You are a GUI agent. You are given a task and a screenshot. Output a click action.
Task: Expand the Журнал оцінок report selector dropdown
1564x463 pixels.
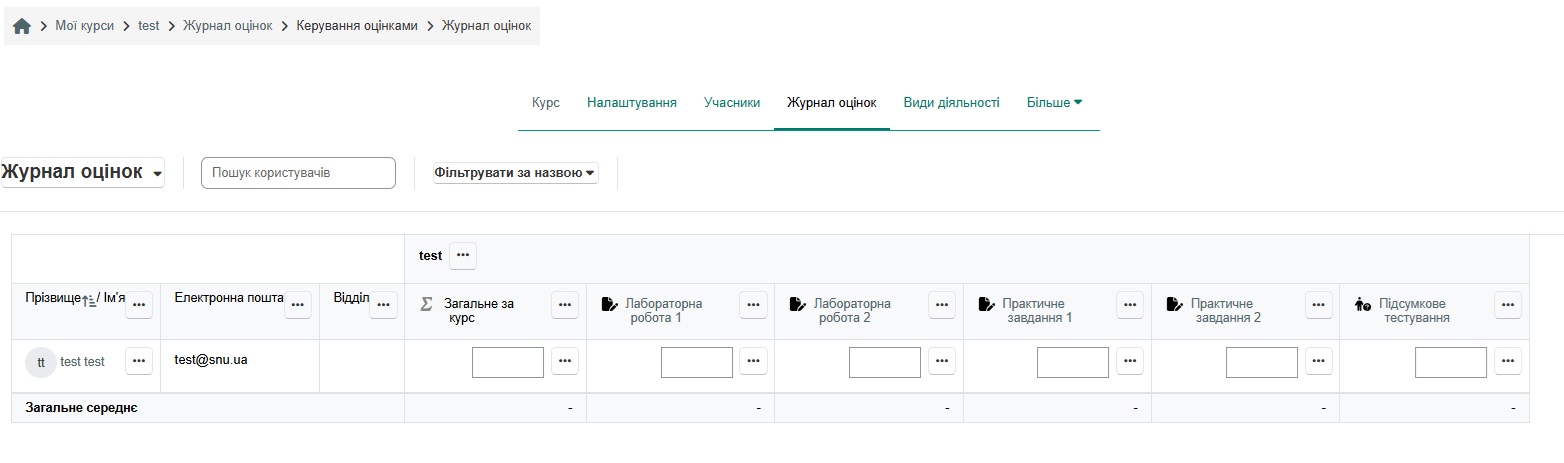(x=82, y=173)
